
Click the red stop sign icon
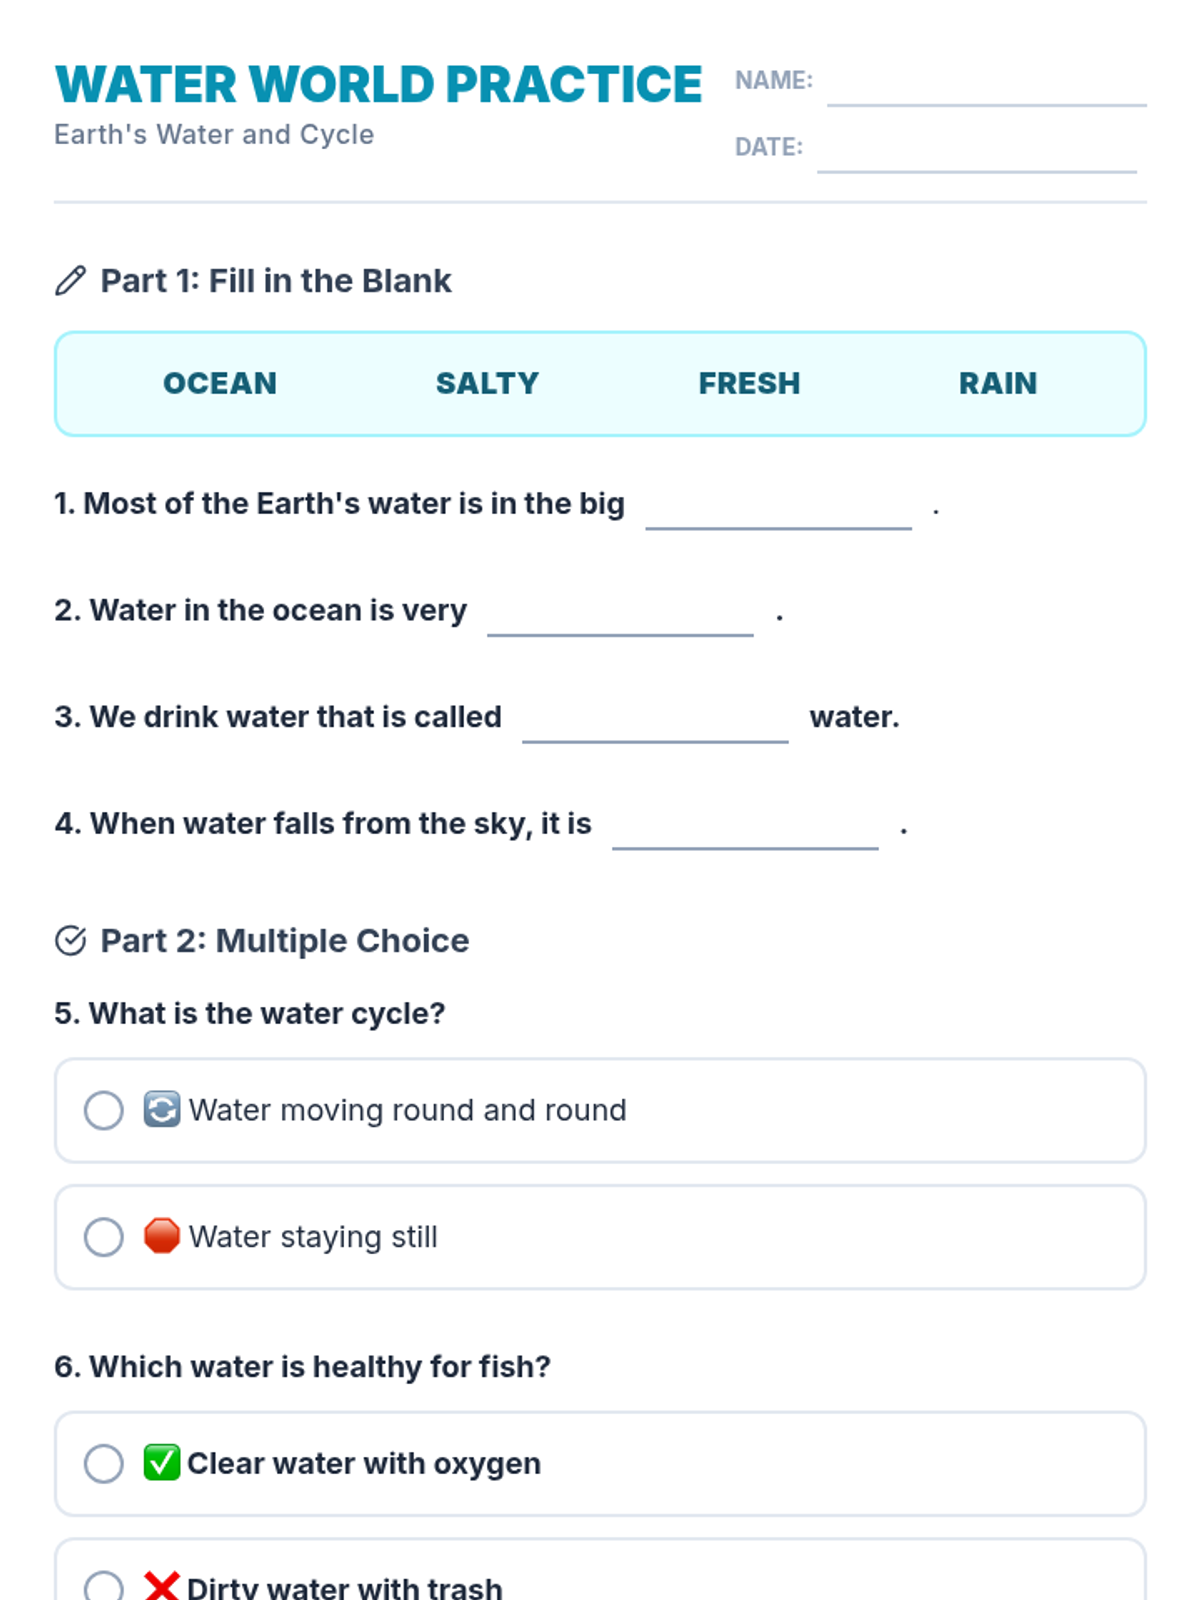[162, 1237]
